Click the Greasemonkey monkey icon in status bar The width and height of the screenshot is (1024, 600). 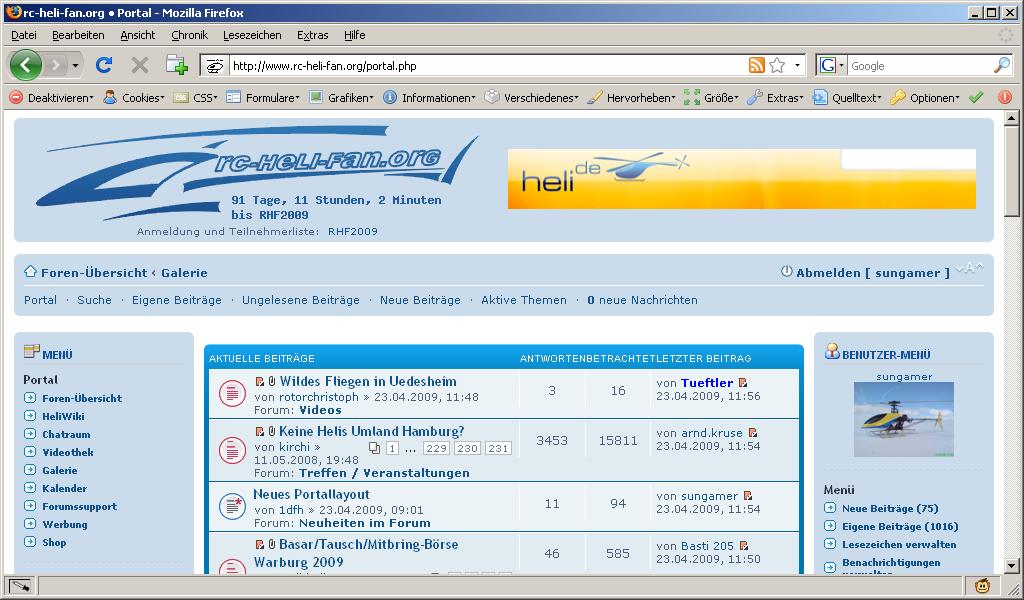point(982,585)
